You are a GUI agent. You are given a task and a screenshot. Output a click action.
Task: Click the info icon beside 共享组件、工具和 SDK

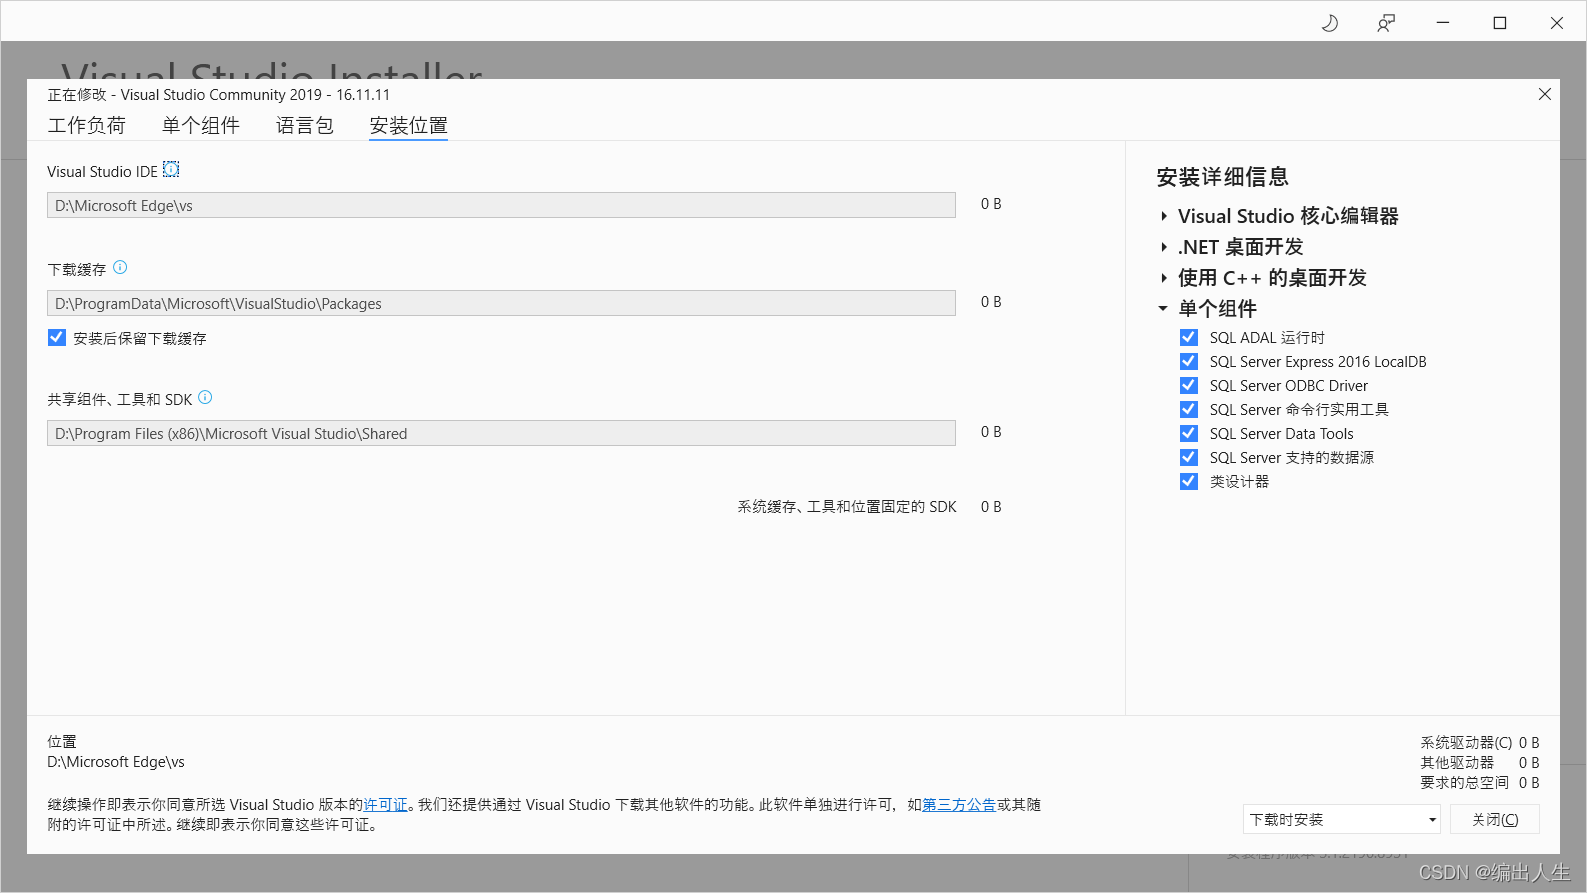[205, 397]
